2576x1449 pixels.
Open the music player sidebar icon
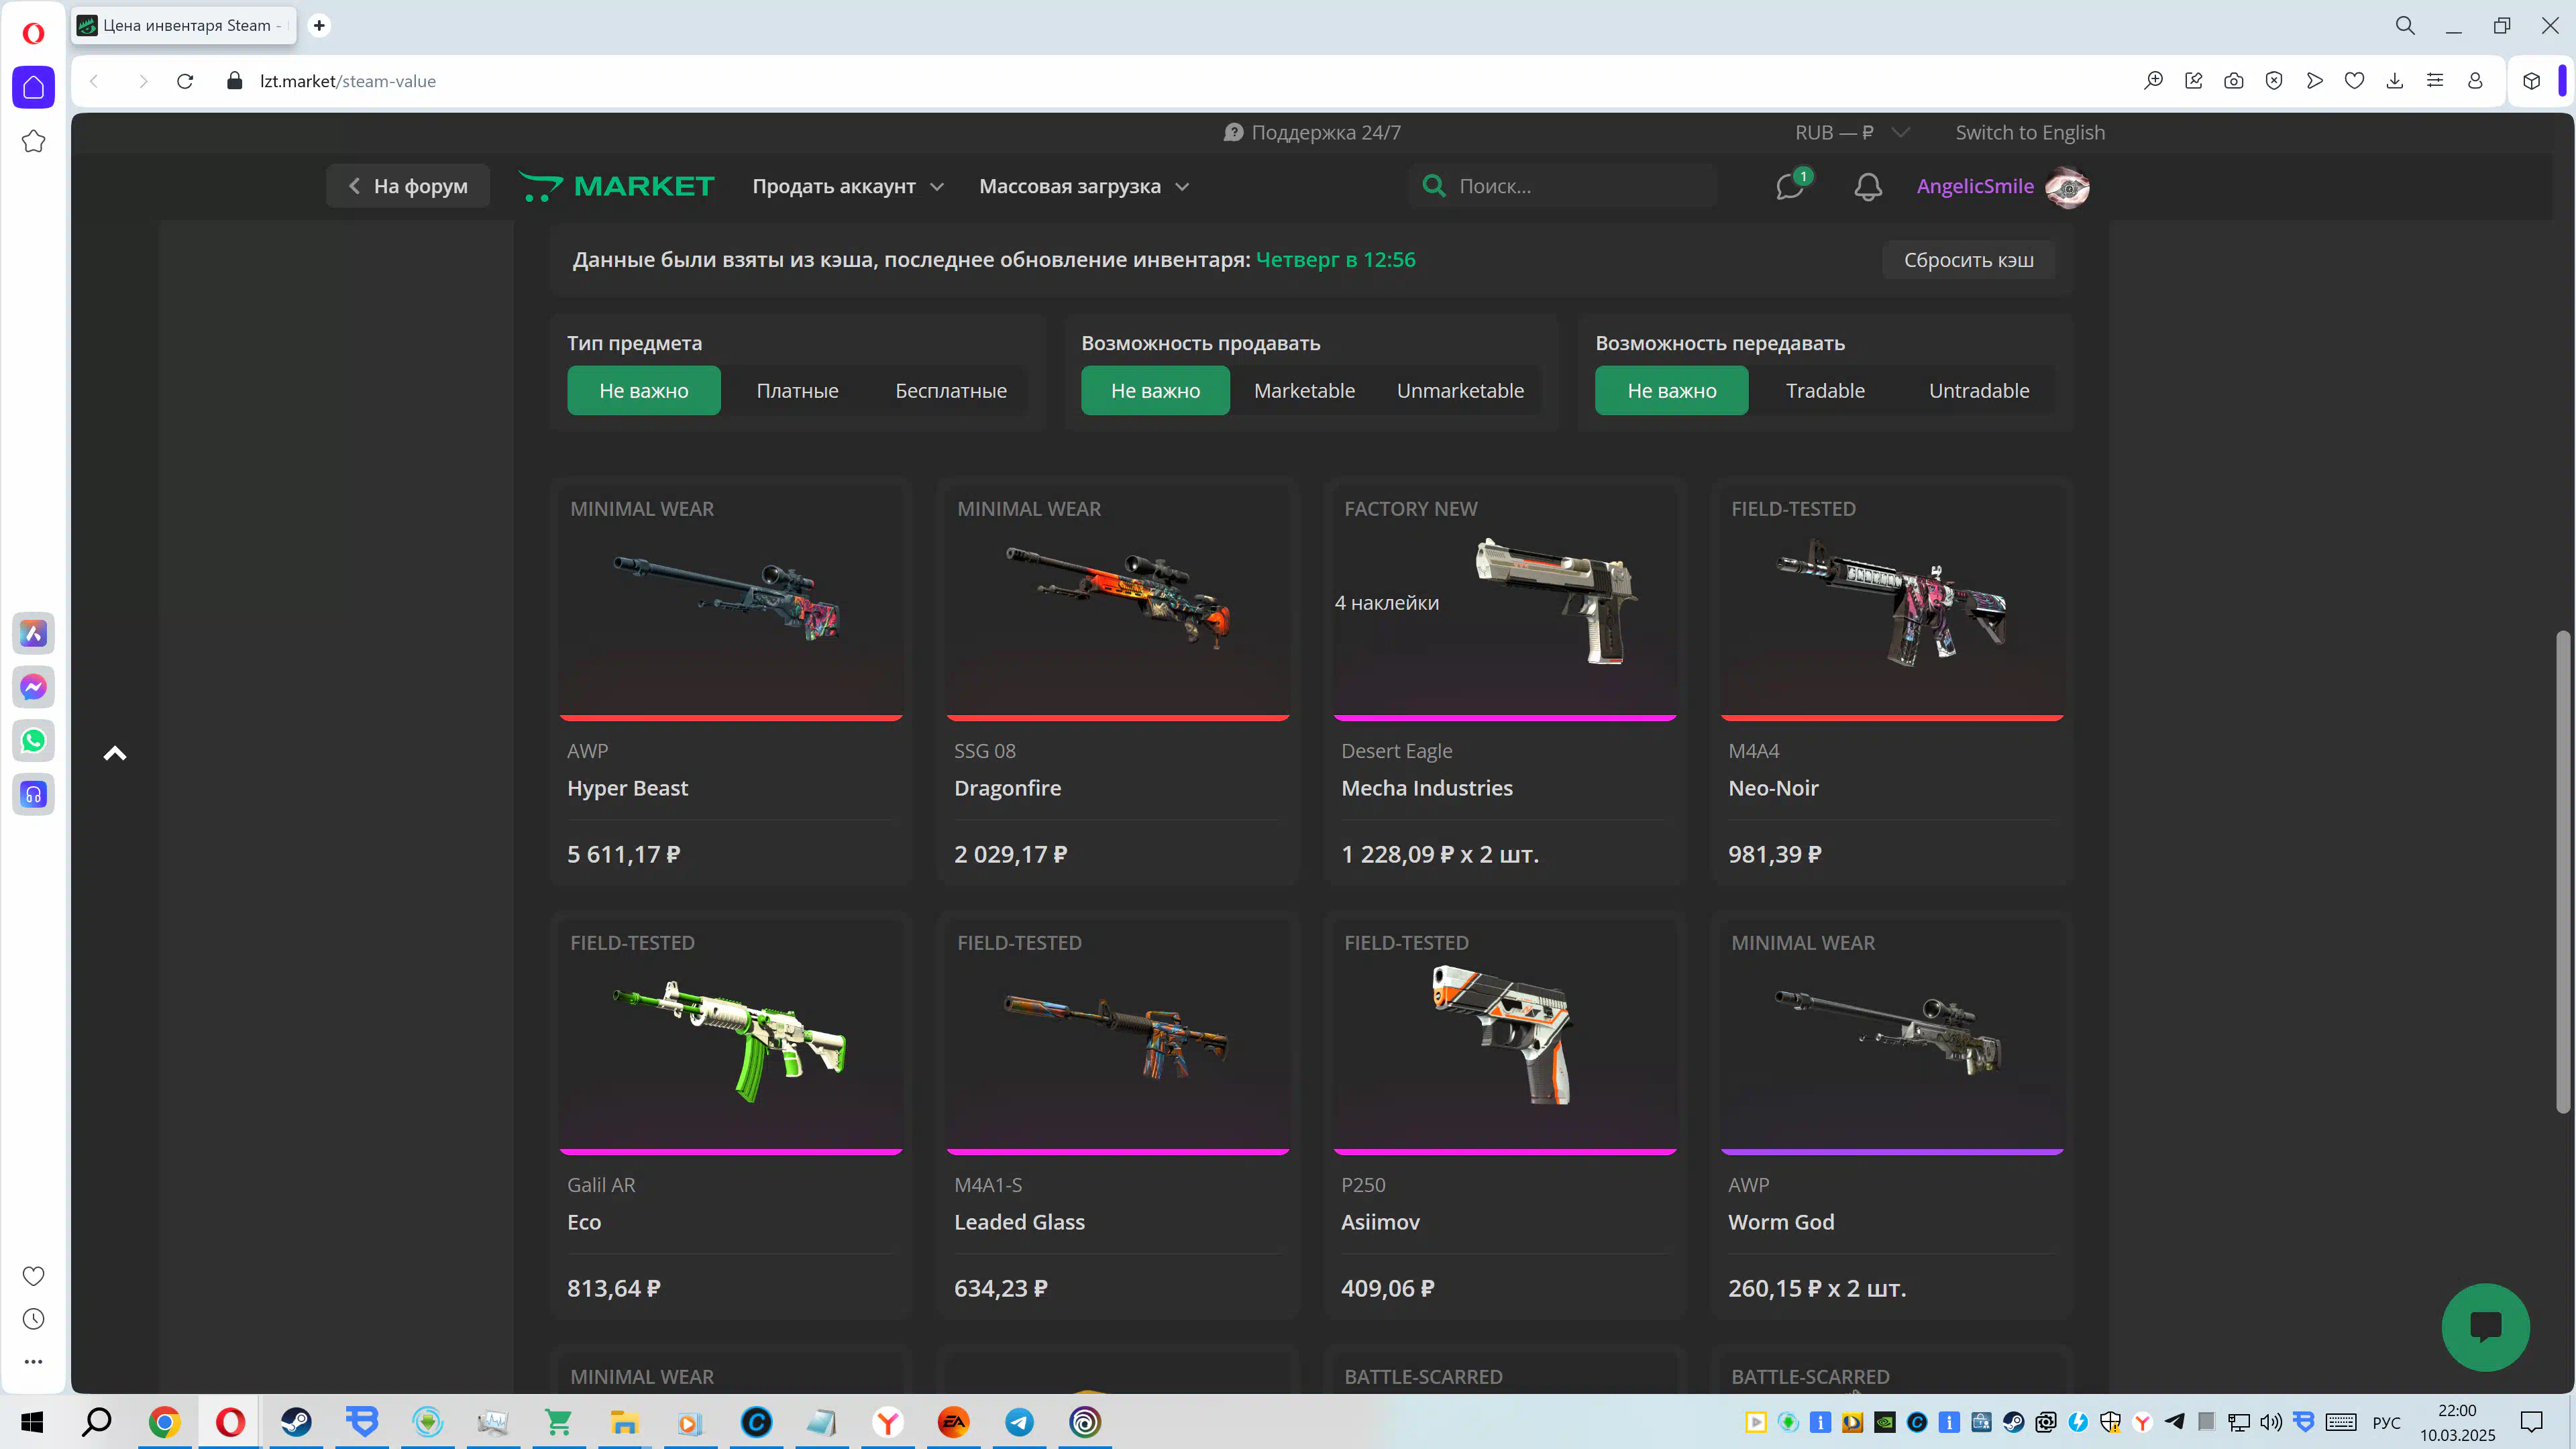point(33,795)
